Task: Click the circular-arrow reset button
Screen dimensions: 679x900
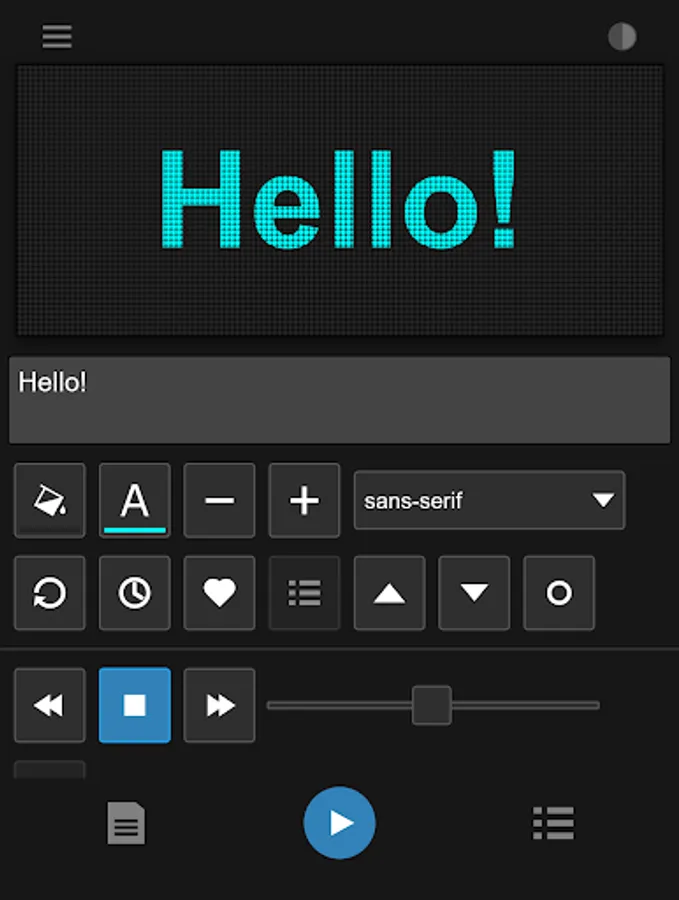Action: point(50,593)
